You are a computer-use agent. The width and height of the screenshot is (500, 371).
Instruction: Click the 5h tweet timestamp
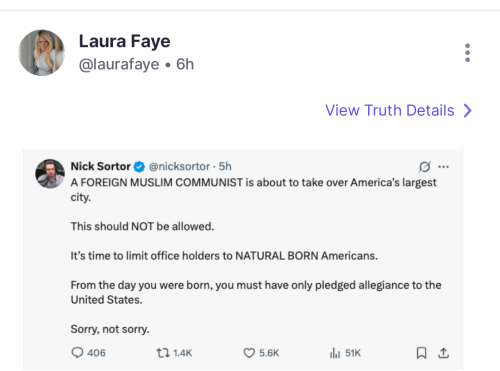coord(225,166)
